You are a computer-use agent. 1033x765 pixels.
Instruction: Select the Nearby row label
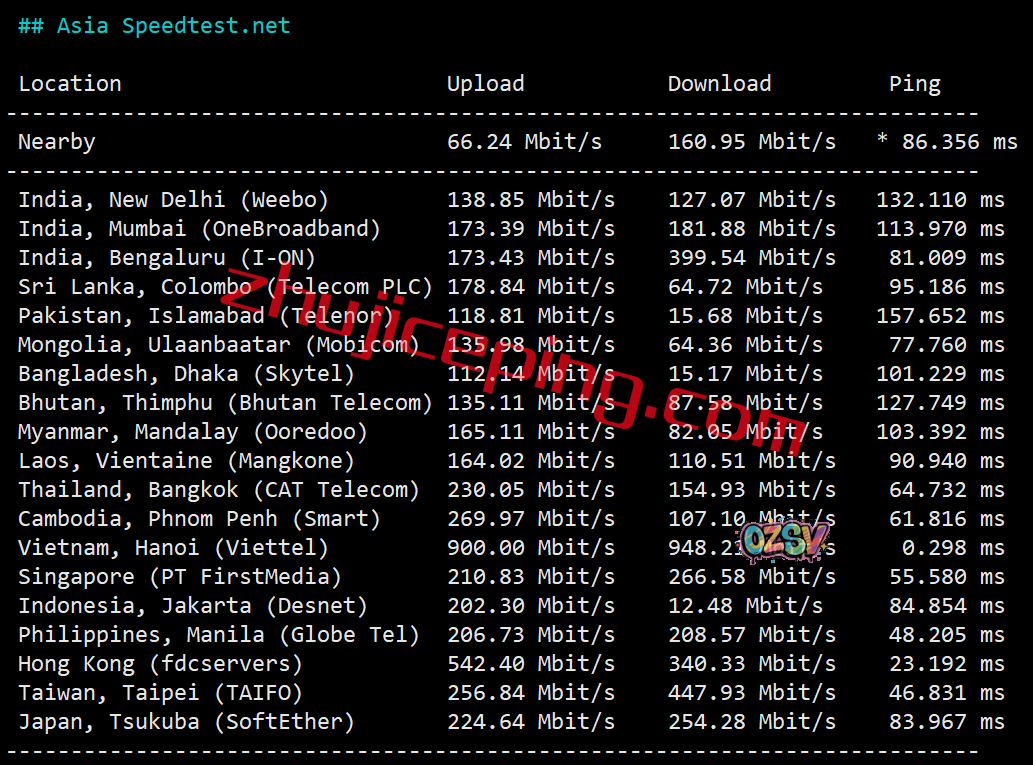pyautogui.click(x=57, y=142)
